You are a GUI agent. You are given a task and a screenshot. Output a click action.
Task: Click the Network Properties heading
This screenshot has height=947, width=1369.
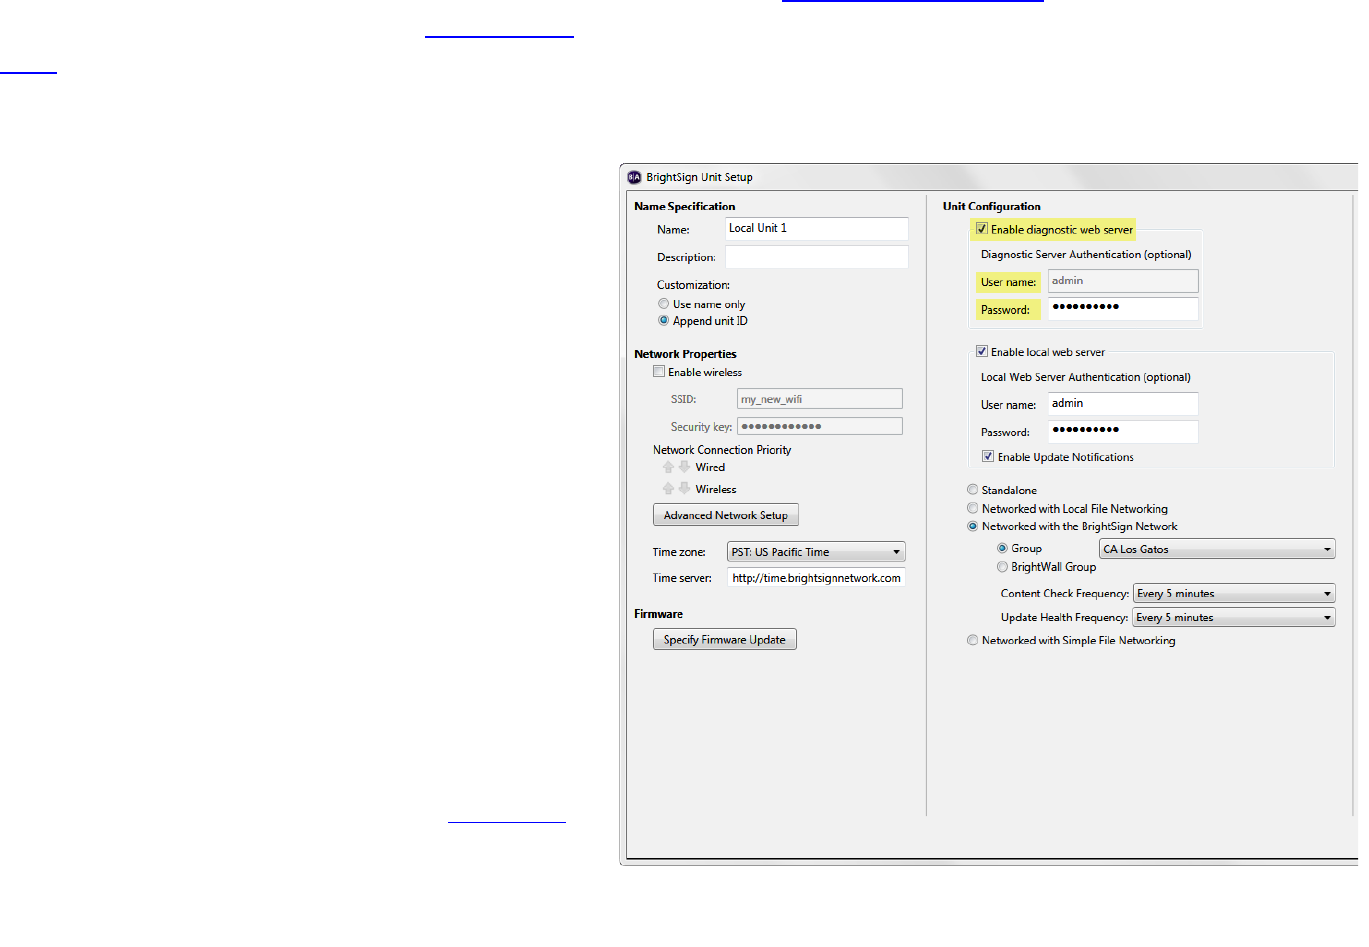coord(686,354)
